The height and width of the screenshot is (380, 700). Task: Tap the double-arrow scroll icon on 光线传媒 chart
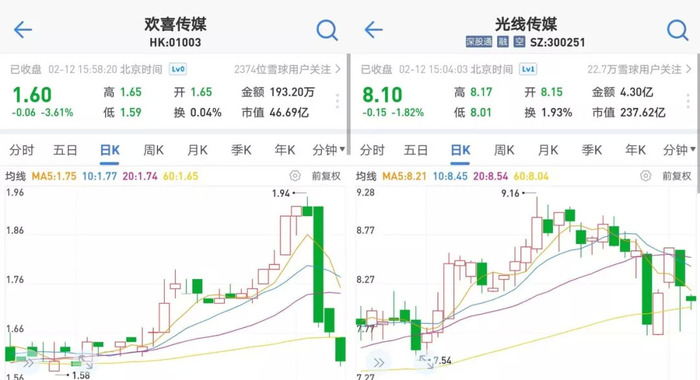[x=379, y=363]
